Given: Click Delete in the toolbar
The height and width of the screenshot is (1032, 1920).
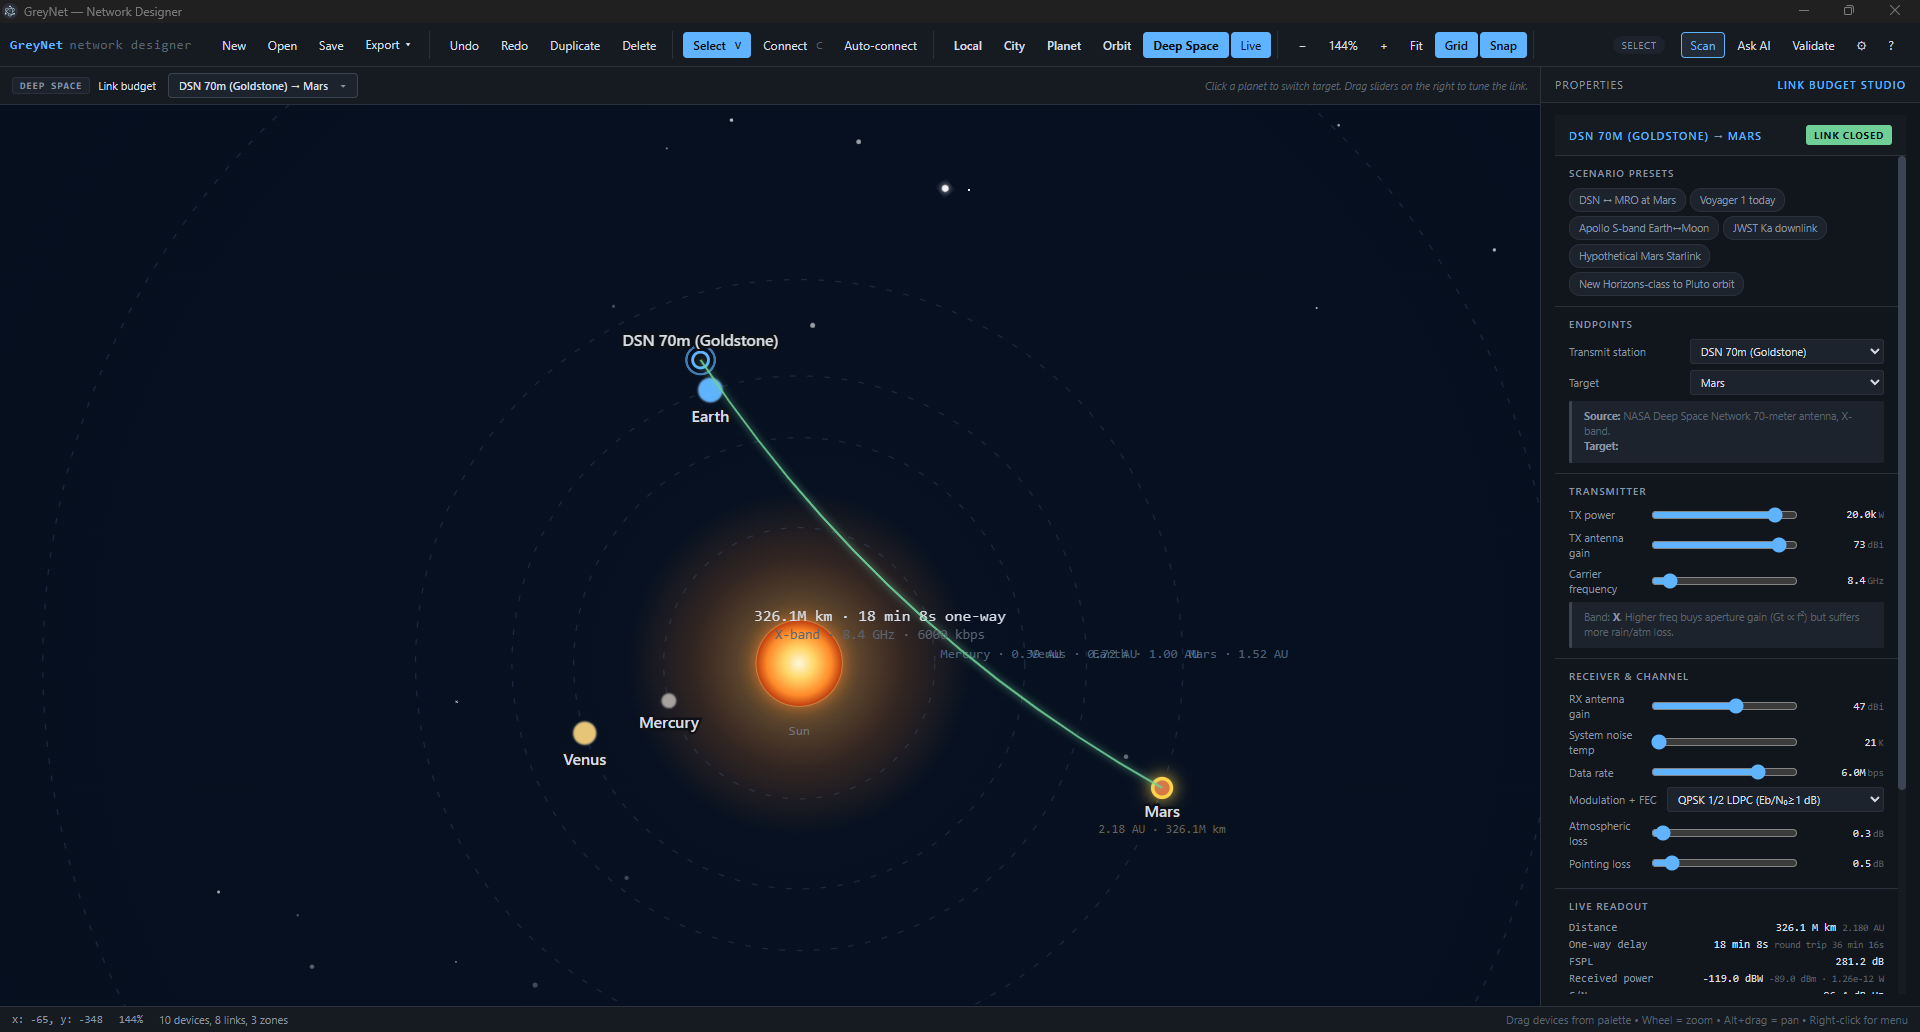Looking at the screenshot, I should [639, 46].
